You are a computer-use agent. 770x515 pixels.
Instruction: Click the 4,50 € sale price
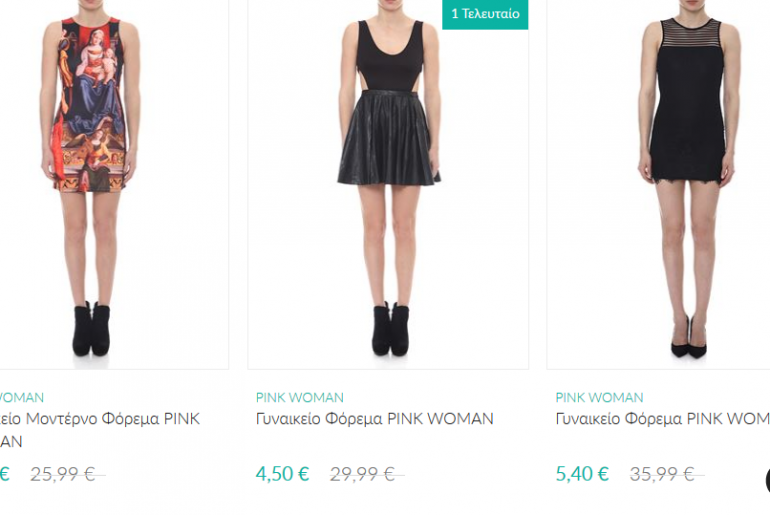tap(282, 474)
